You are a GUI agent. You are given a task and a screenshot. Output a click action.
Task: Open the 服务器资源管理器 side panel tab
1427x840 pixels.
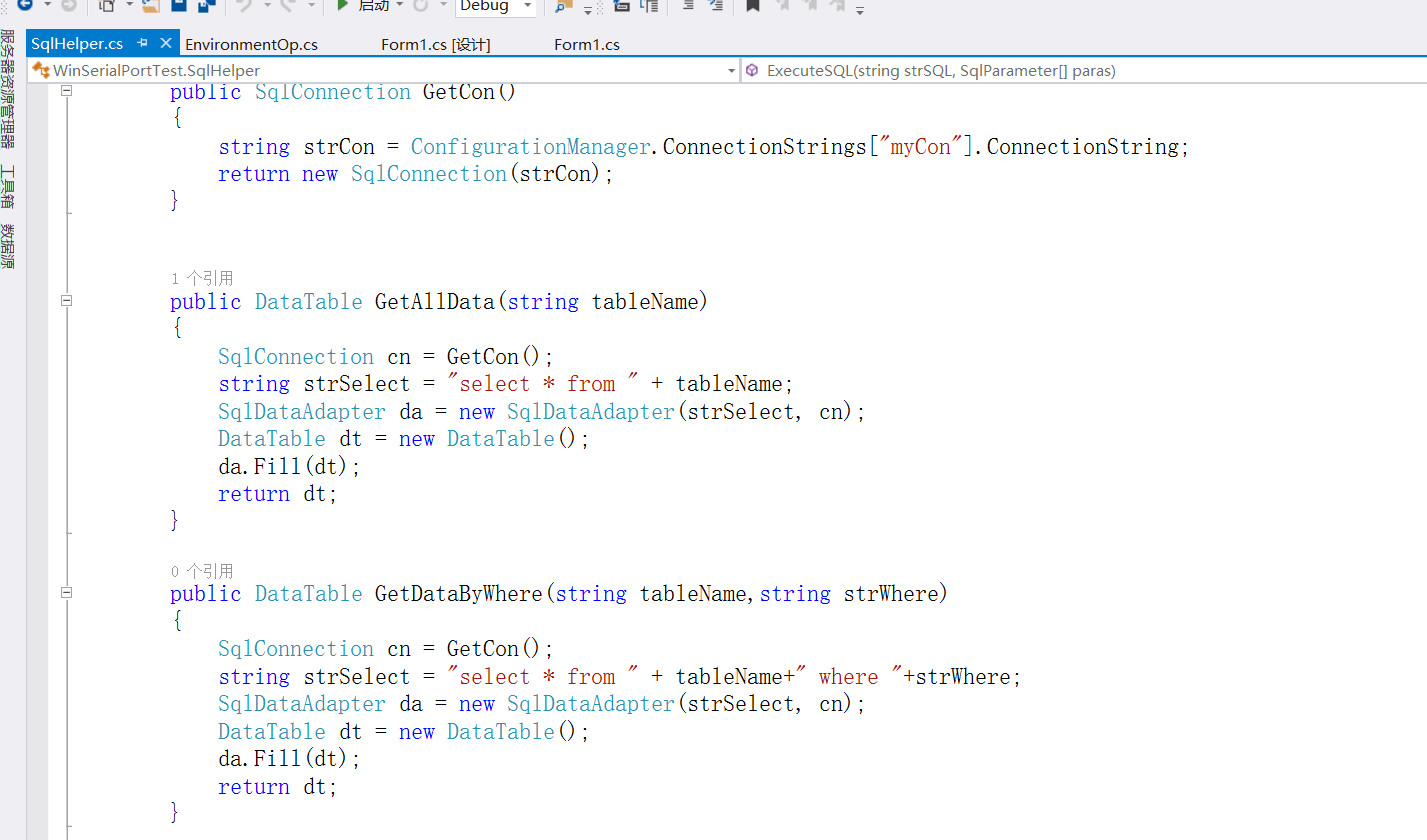coord(8,89)
